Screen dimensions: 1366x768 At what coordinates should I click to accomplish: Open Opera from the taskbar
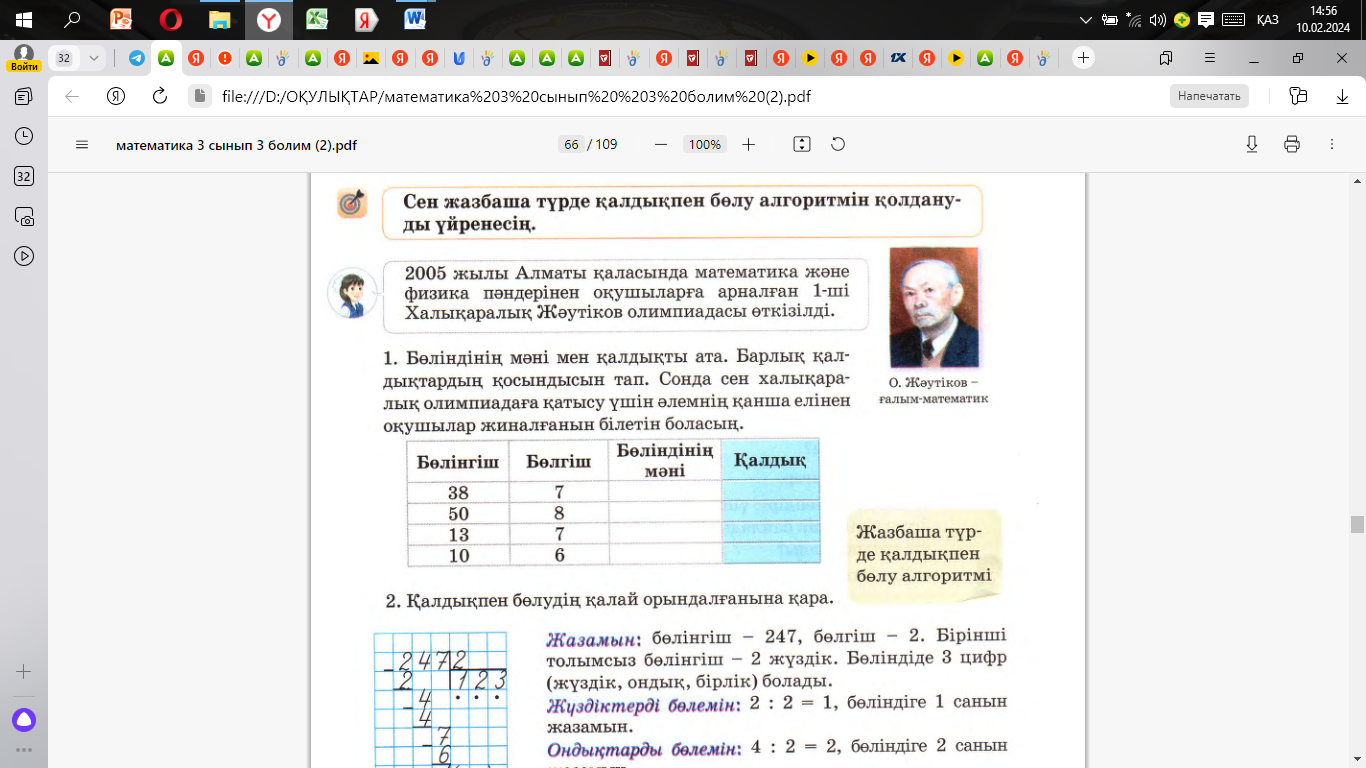170,19
